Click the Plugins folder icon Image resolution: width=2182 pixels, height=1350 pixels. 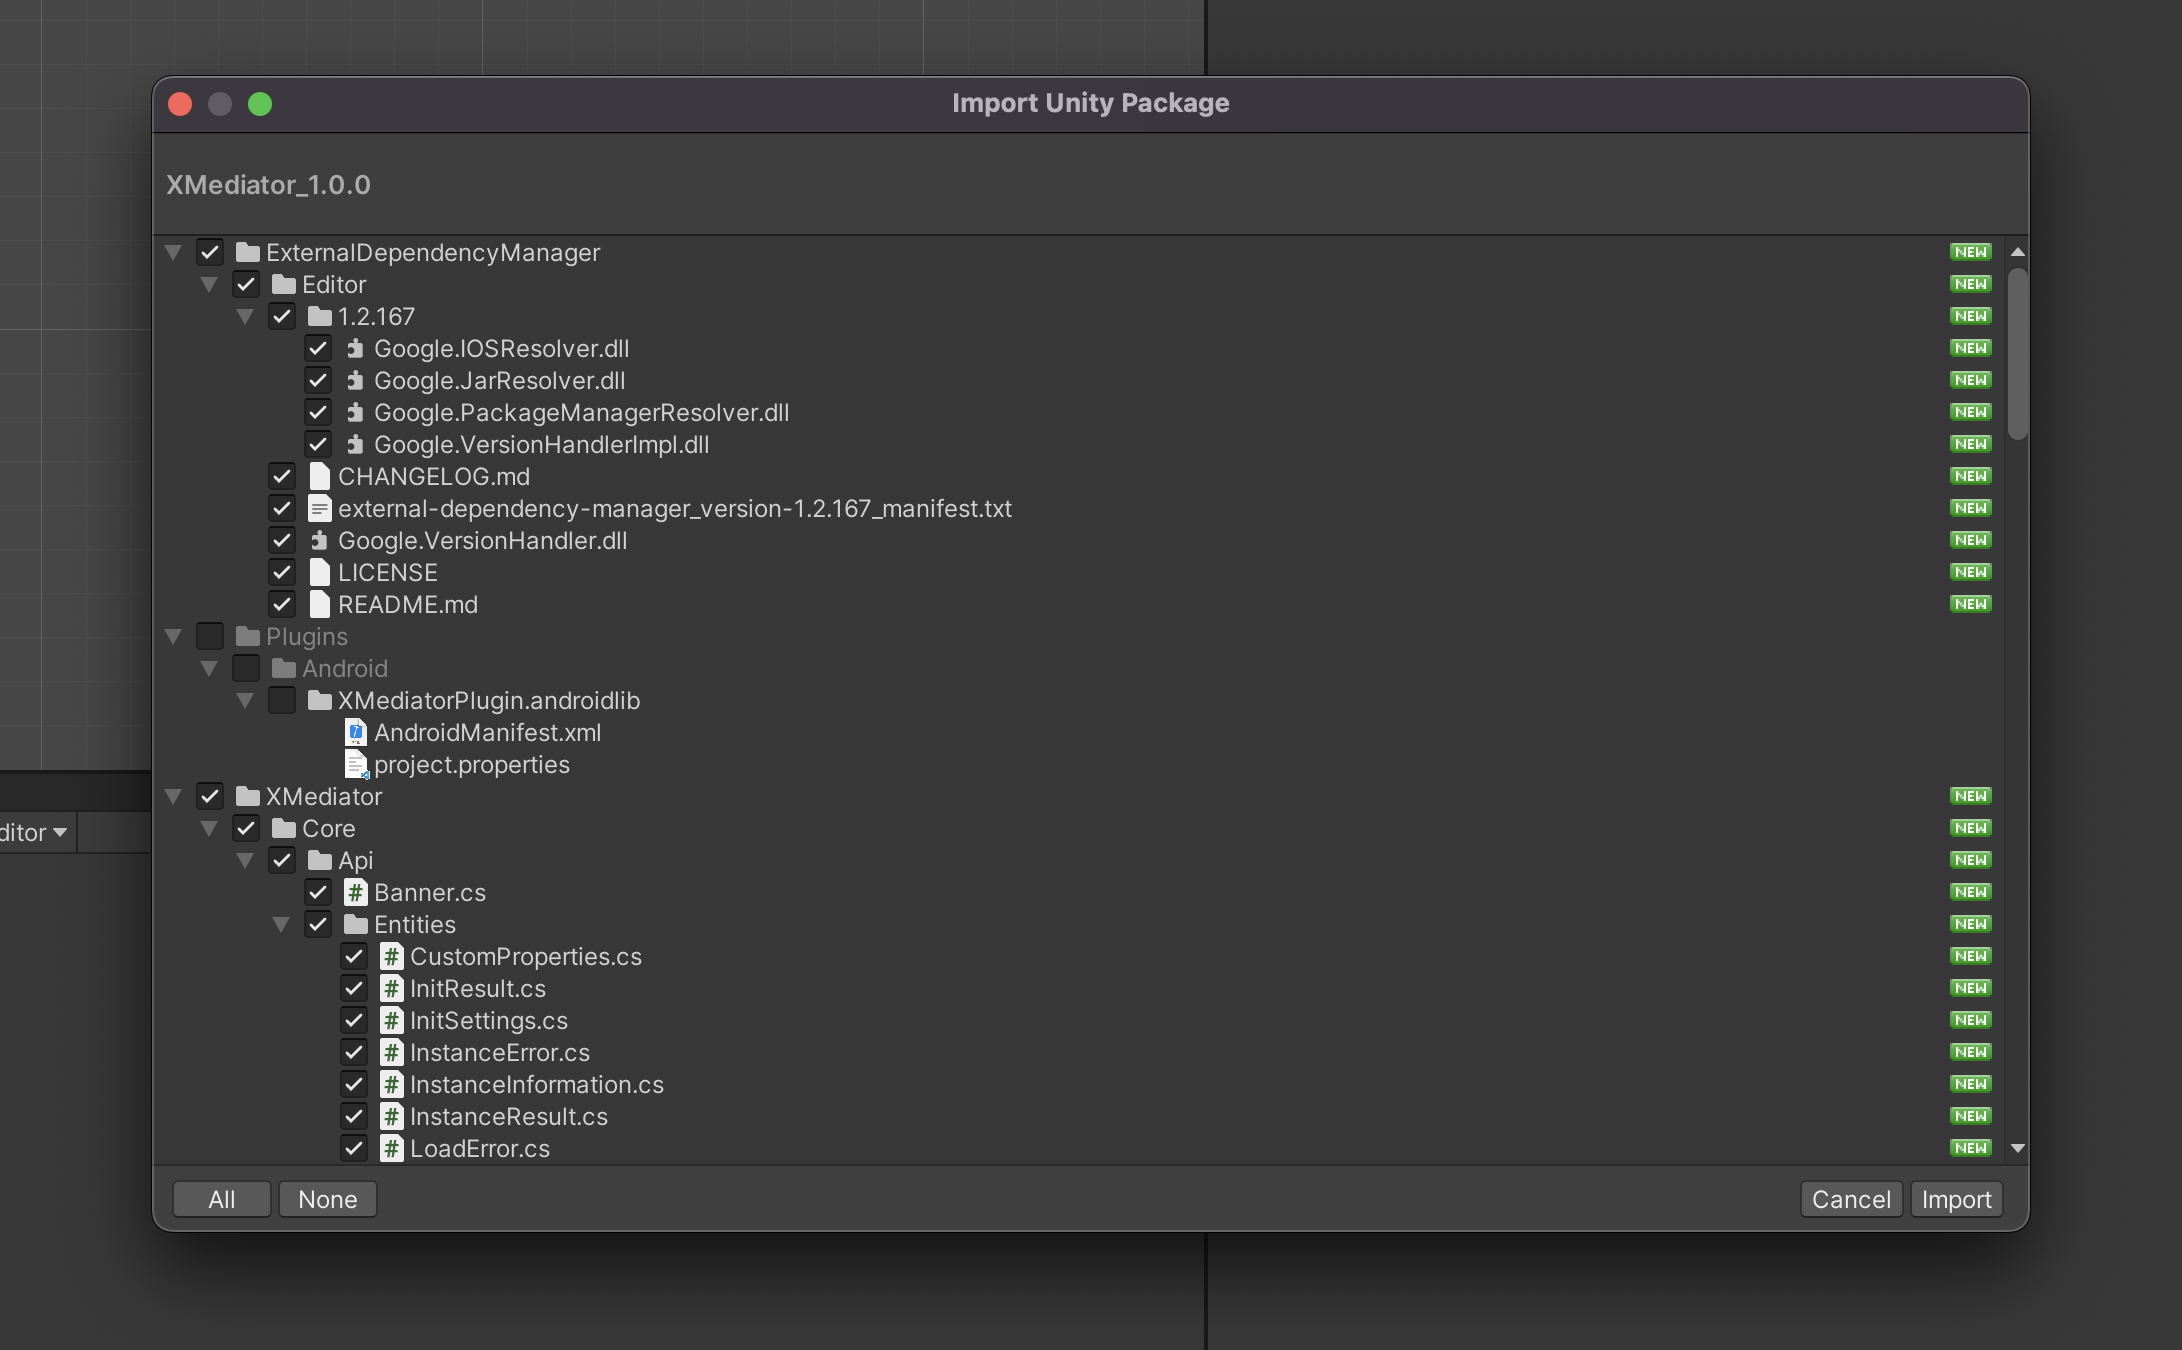click(x=247, y=637)
